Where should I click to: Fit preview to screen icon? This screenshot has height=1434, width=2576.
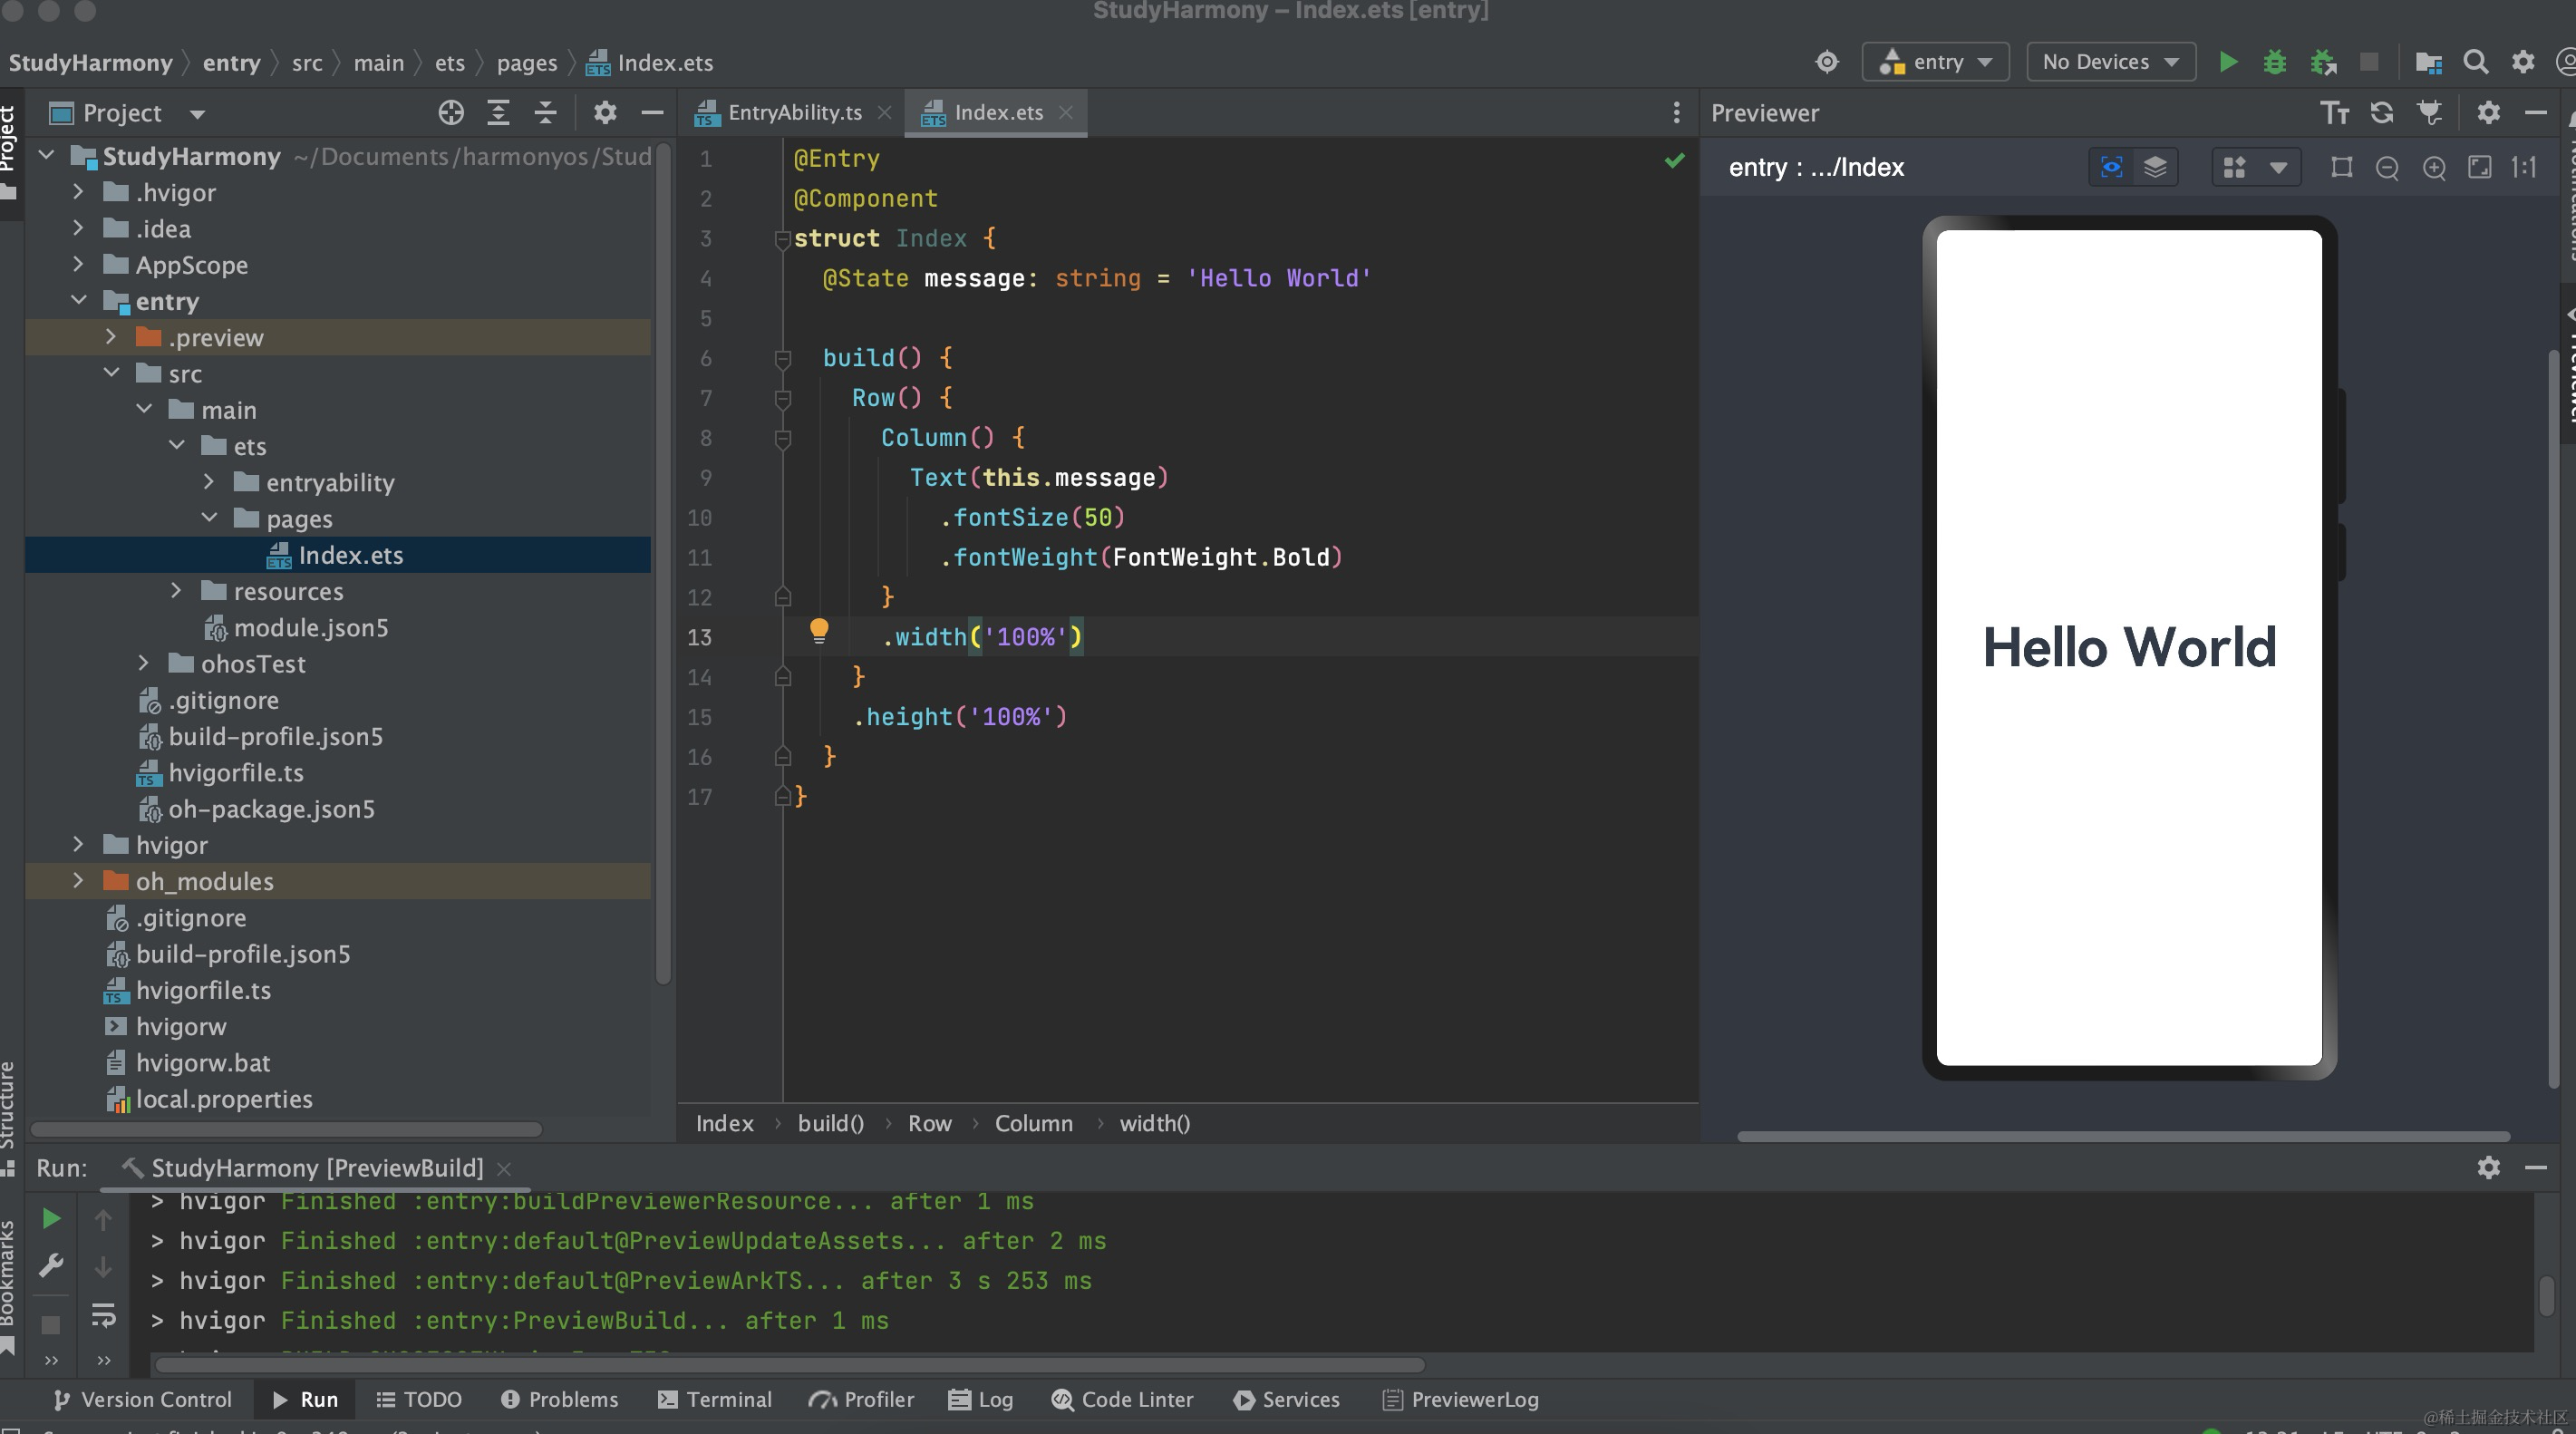pyautogui.click(x=2480, y=167)
